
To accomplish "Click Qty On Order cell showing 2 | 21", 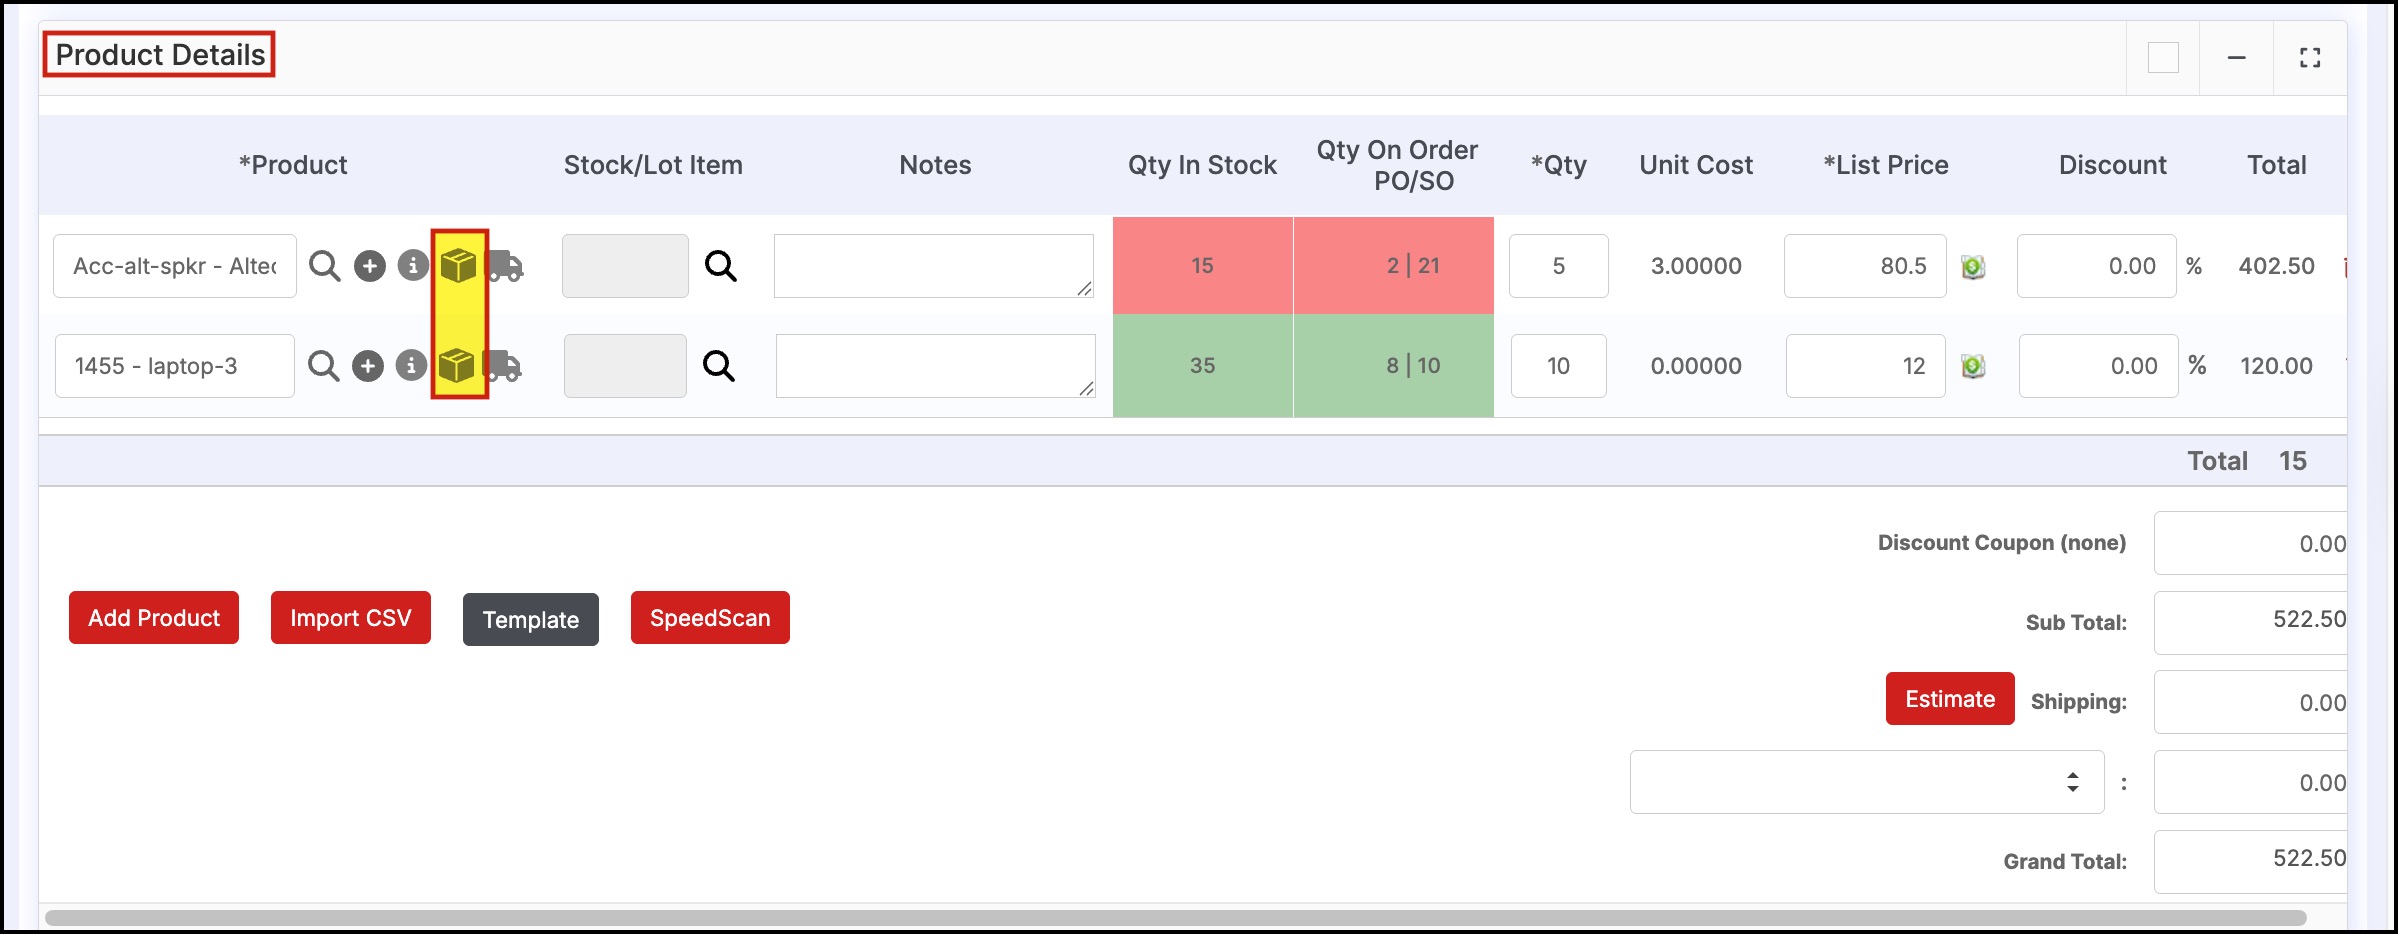I will click(x=1394, y=266).
